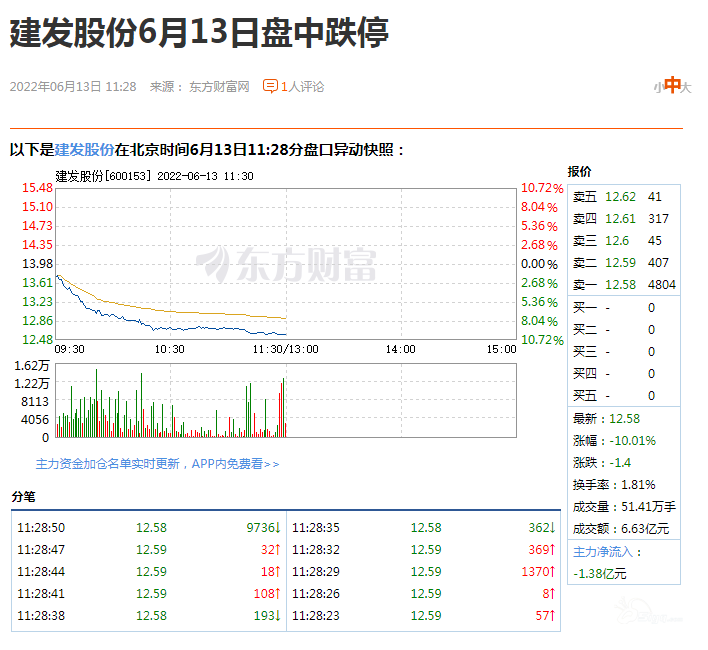Select the 买三 quote row
Screen dimensions: 708x650
pos(624,352)
